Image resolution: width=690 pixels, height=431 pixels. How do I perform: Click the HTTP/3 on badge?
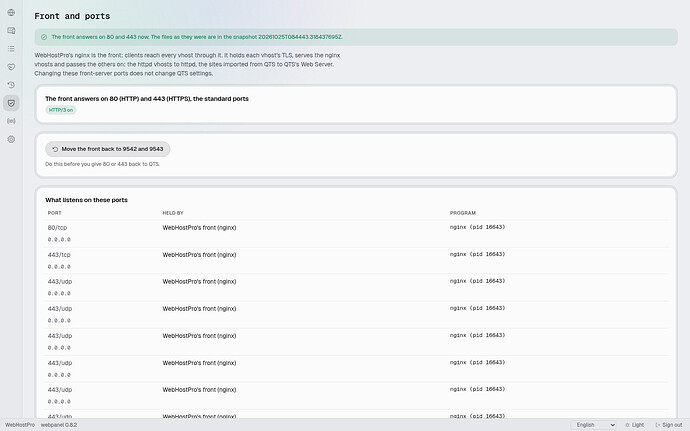(x=61, y=110)
